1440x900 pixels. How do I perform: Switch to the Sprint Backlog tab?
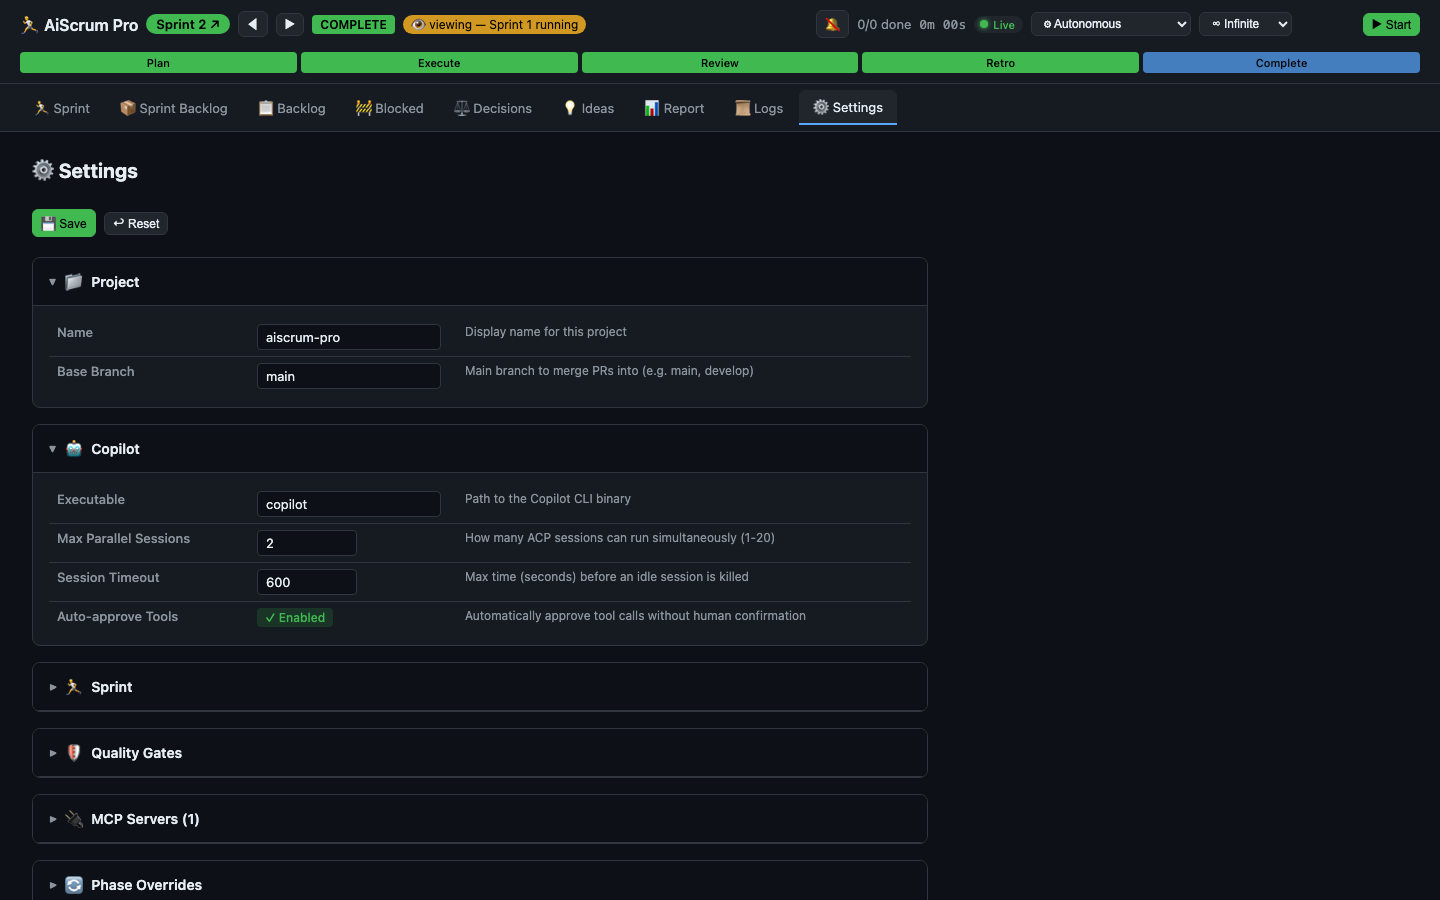tap(174, 108)
